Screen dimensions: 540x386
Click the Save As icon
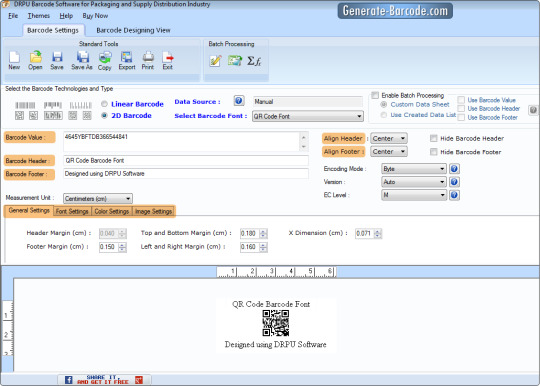click(82, 61)
